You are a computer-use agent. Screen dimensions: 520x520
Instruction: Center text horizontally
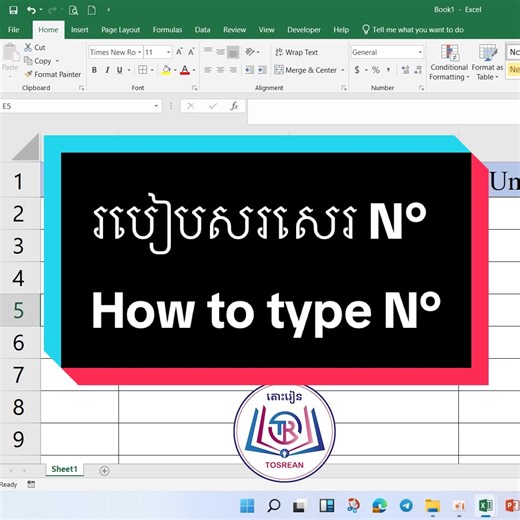pos(220,70)
